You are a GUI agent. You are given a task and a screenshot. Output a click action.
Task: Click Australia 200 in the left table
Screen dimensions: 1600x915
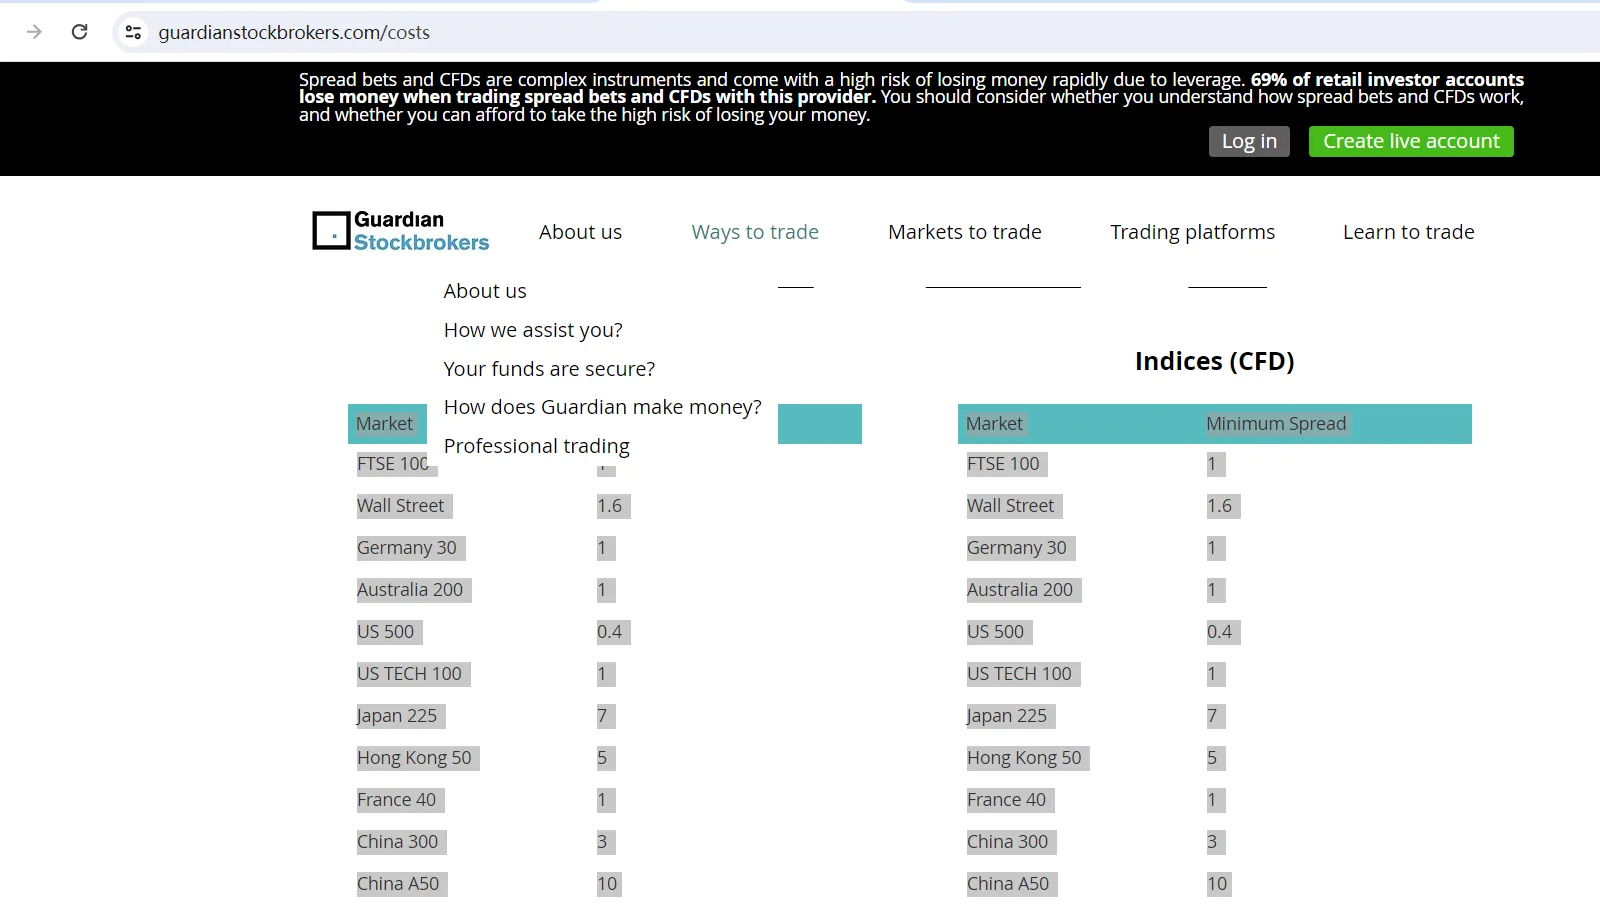point(409,590)
